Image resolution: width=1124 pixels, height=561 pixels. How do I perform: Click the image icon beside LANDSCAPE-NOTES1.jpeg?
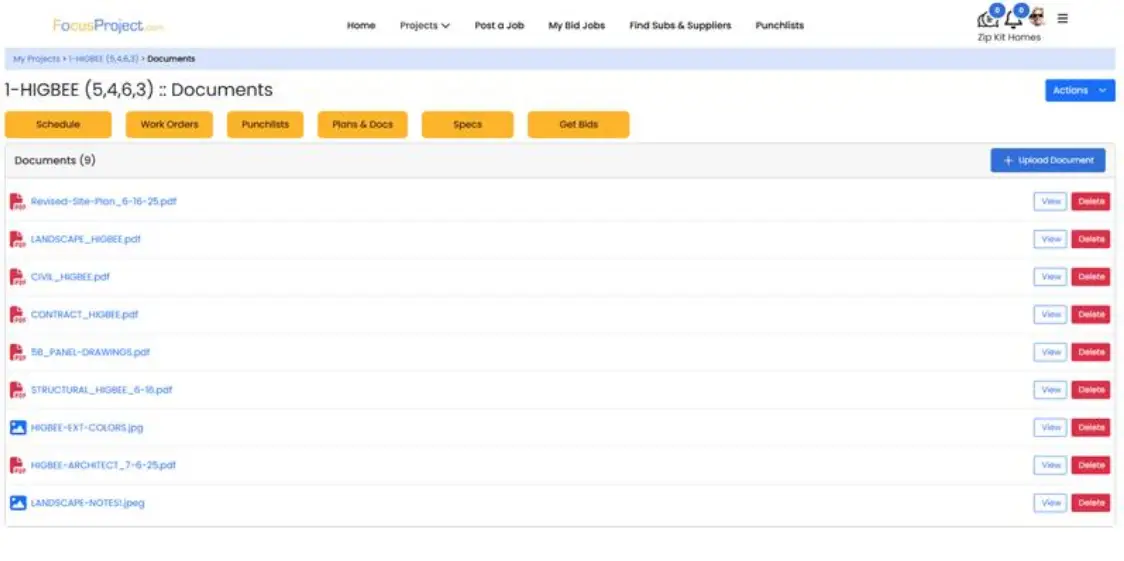coord(17,503)
